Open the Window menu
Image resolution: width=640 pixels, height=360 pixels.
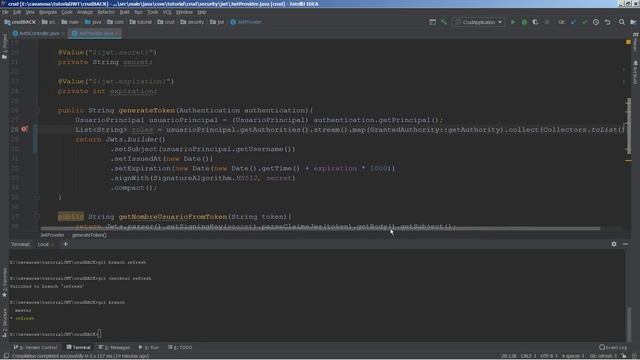click(x=184, y=12)
